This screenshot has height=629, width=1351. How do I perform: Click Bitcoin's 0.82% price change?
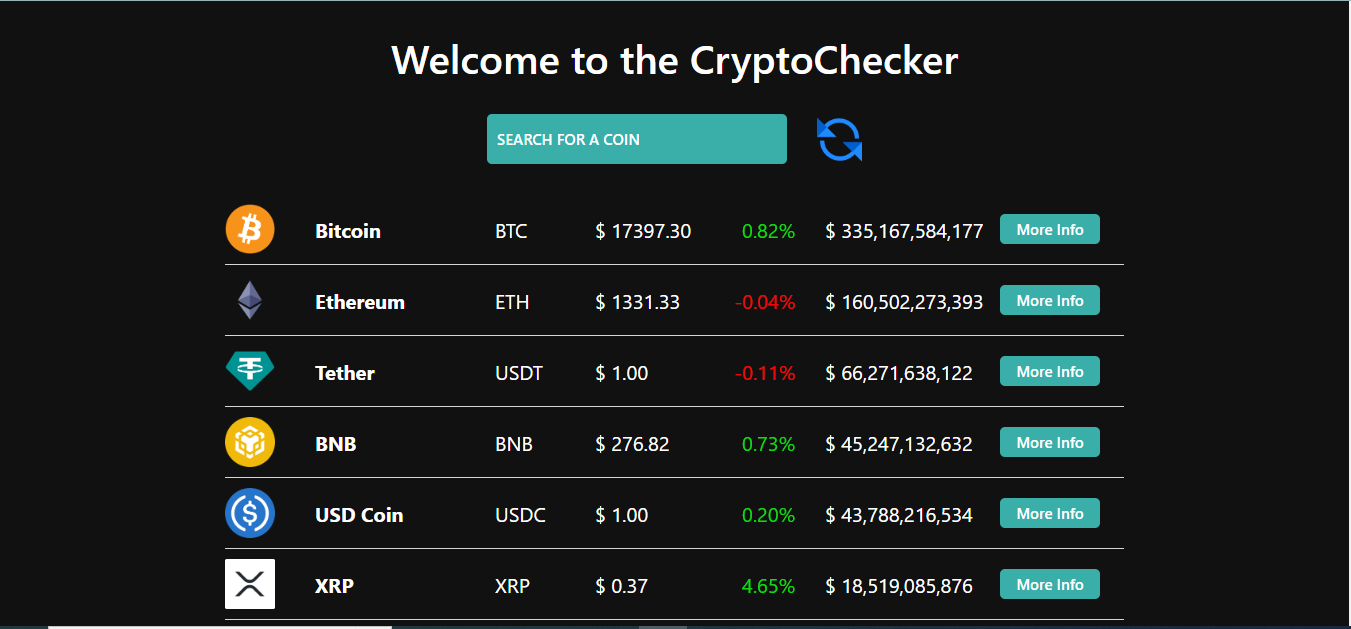(768, 231)
